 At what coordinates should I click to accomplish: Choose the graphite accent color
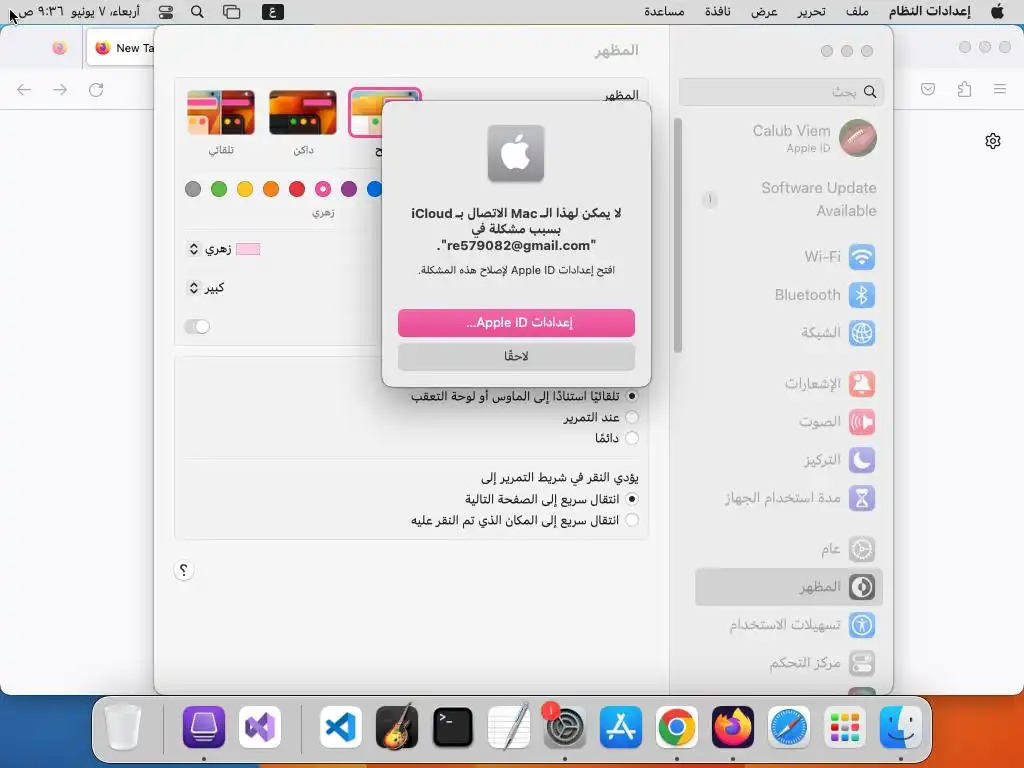click(x=193, y=189)
